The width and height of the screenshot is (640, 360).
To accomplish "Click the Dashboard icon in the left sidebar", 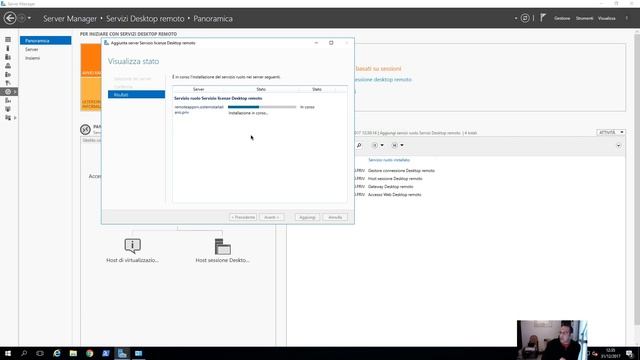I will [8, 40].
